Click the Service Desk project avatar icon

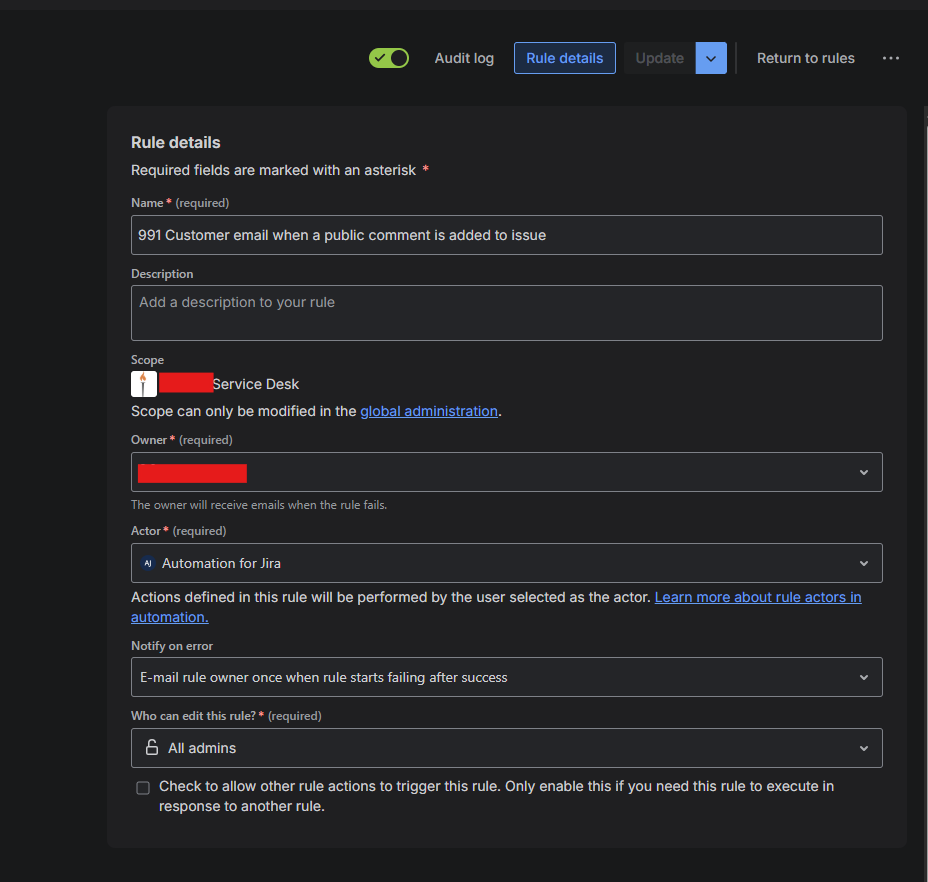[x=143, y=383]
